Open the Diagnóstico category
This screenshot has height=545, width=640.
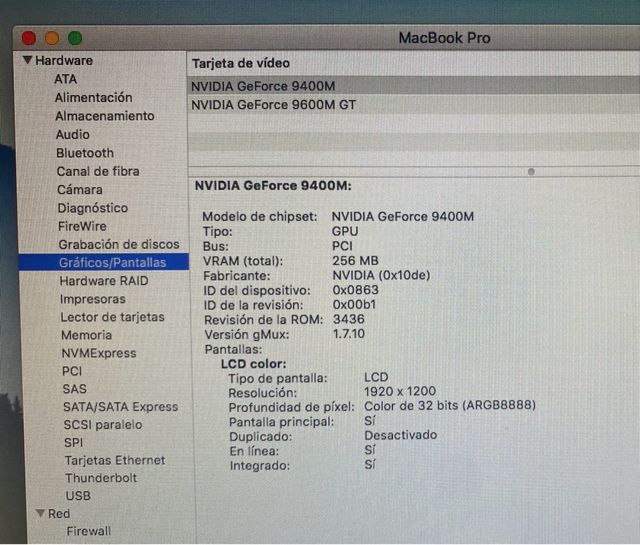93,208
